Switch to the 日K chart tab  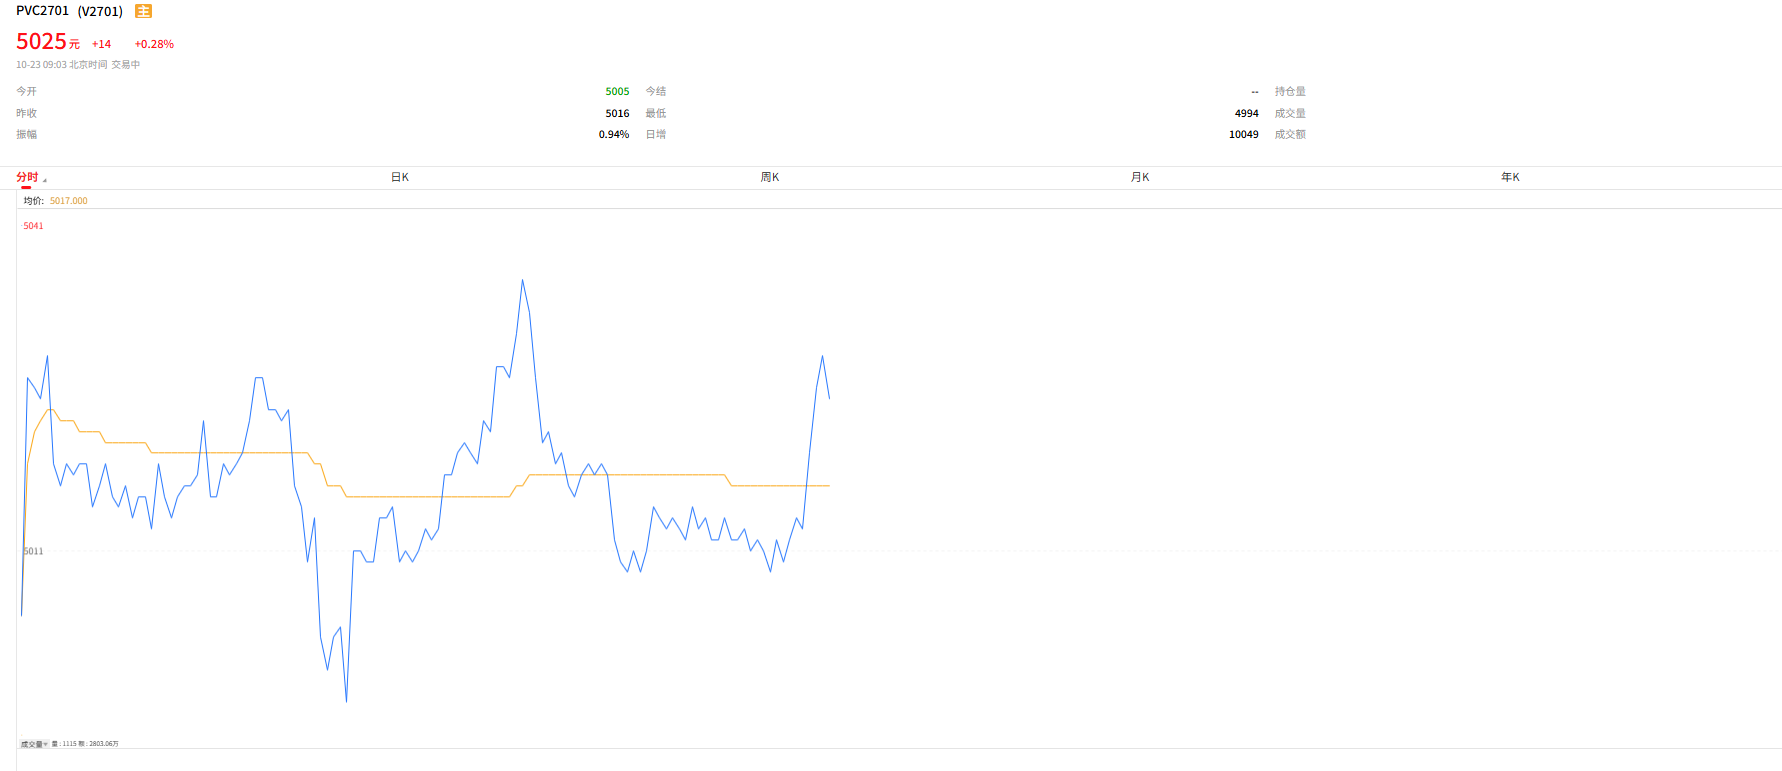coord(400,177)
